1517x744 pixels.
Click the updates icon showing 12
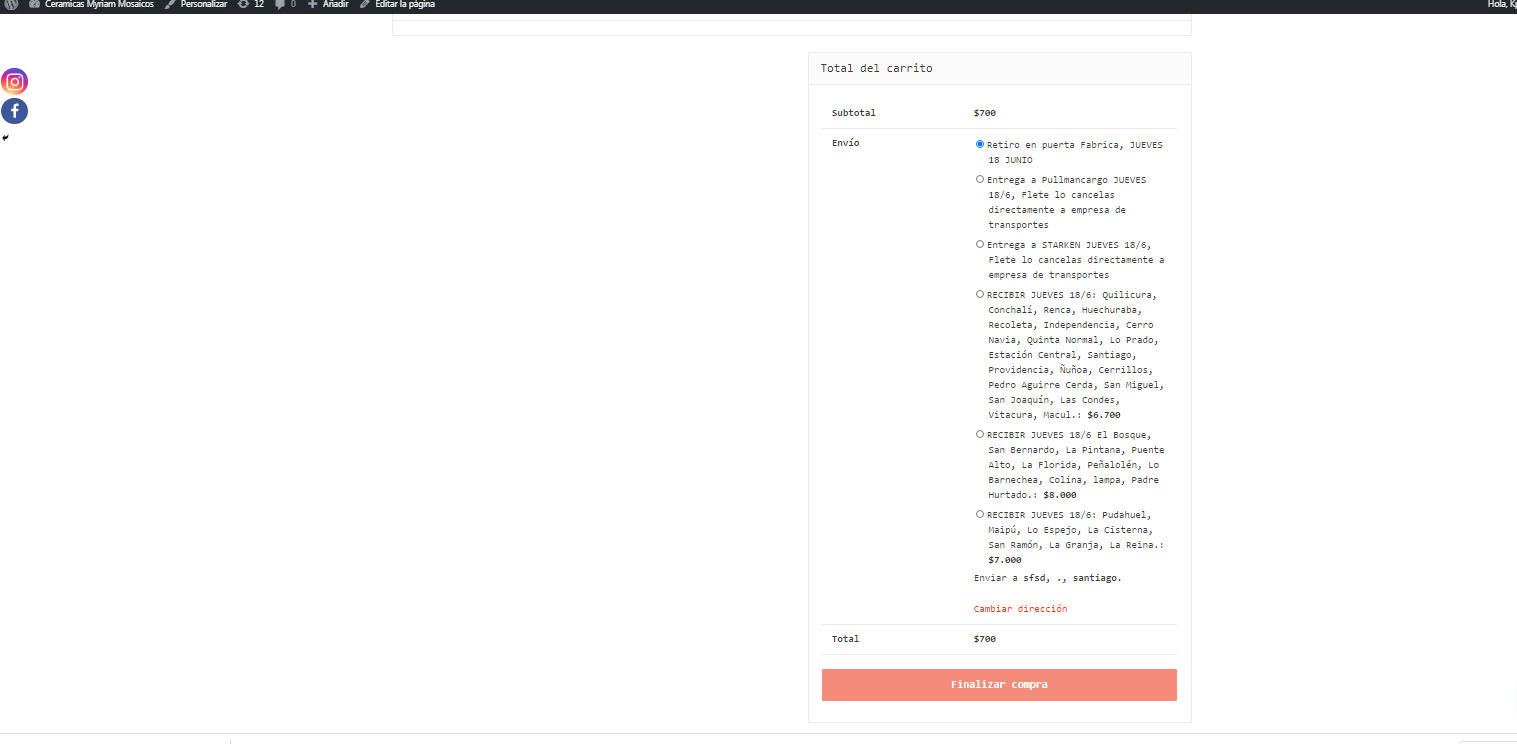click(x=250, y=5)
